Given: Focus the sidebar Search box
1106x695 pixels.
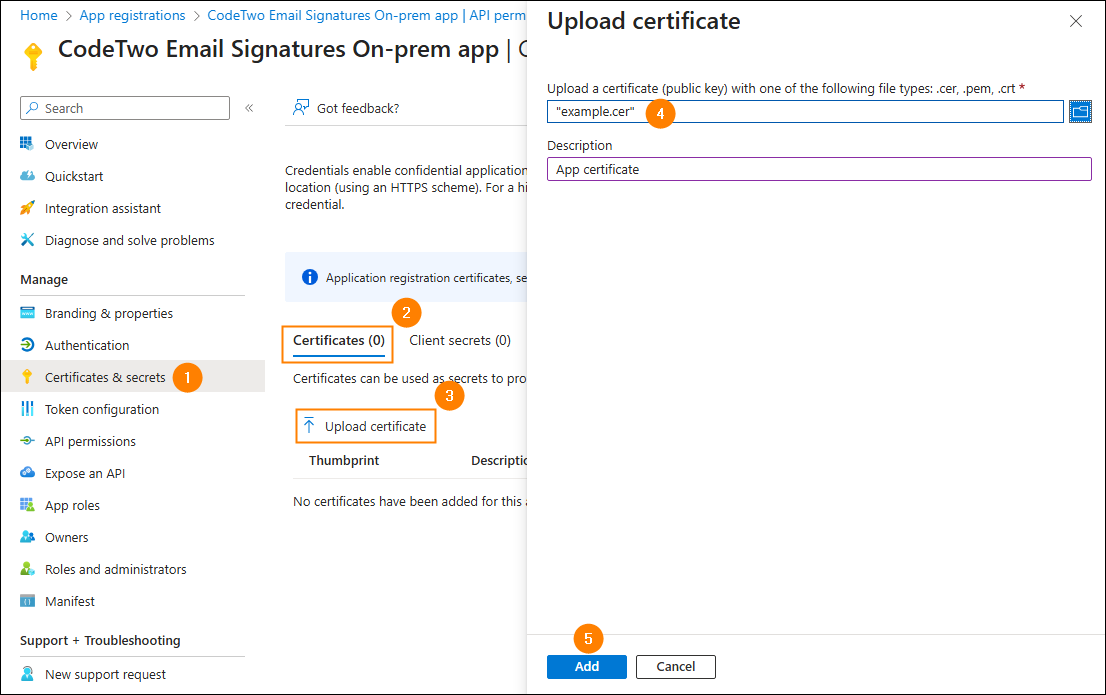Looking at the screenshot, I should tap(125, 108).
